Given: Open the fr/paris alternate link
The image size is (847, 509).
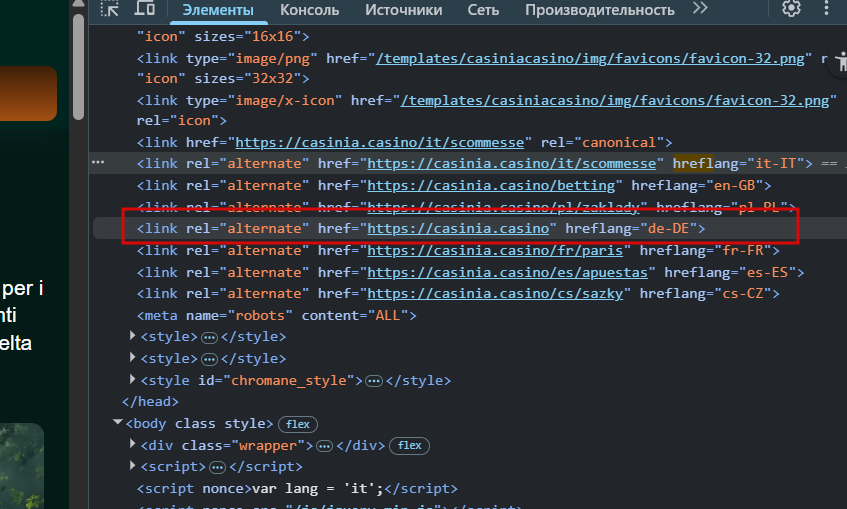Looking at the screenshot, I should pos(495,251).
